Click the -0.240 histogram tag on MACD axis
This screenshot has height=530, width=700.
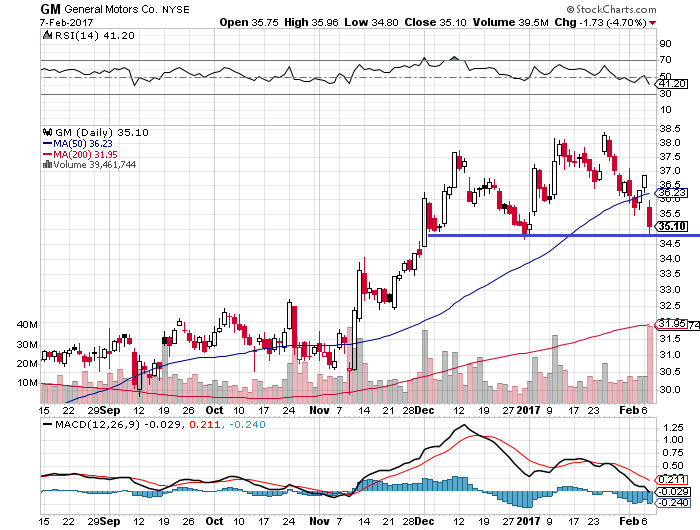pyautogui.click(x=672, y=503)
